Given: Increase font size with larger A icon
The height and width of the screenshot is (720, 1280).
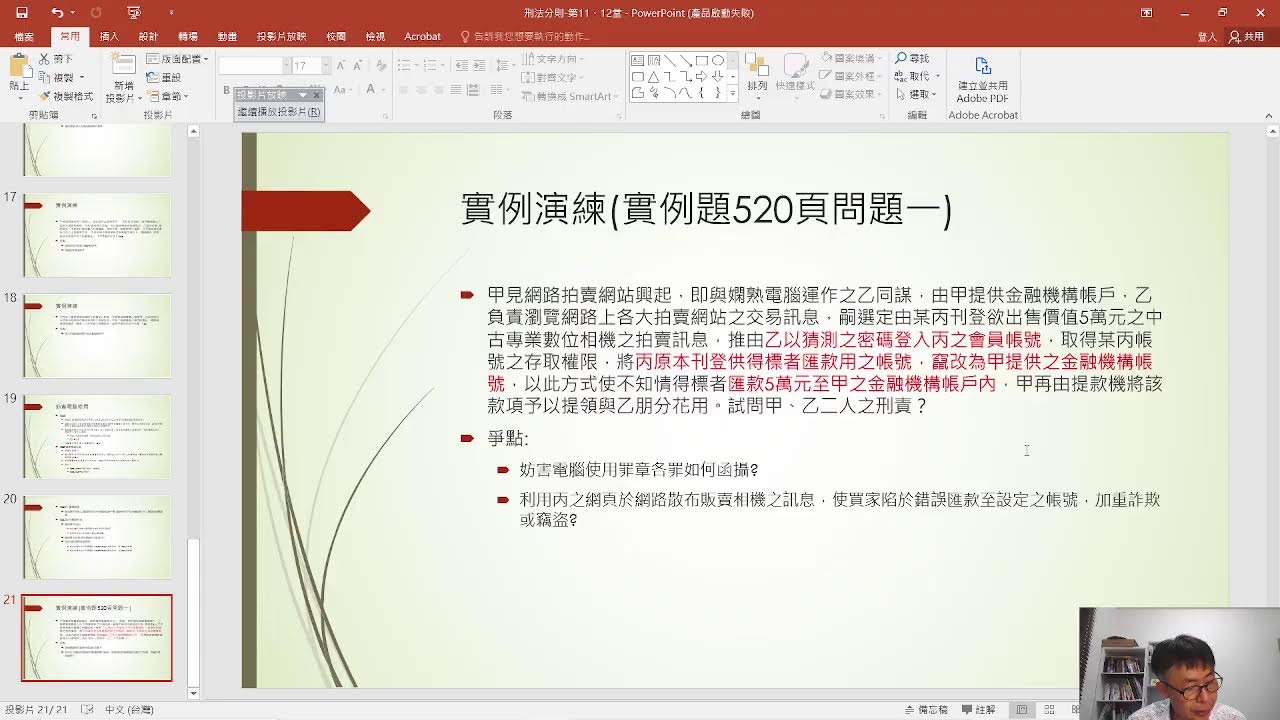Looking at the screenshot, I should 341,65.
